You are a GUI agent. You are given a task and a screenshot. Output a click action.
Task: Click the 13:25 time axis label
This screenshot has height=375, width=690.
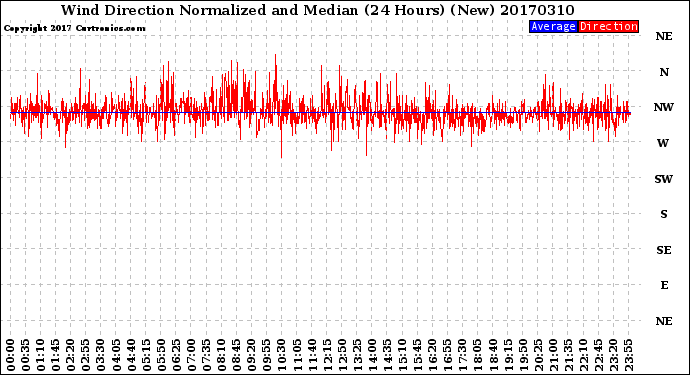pos(357,355)
